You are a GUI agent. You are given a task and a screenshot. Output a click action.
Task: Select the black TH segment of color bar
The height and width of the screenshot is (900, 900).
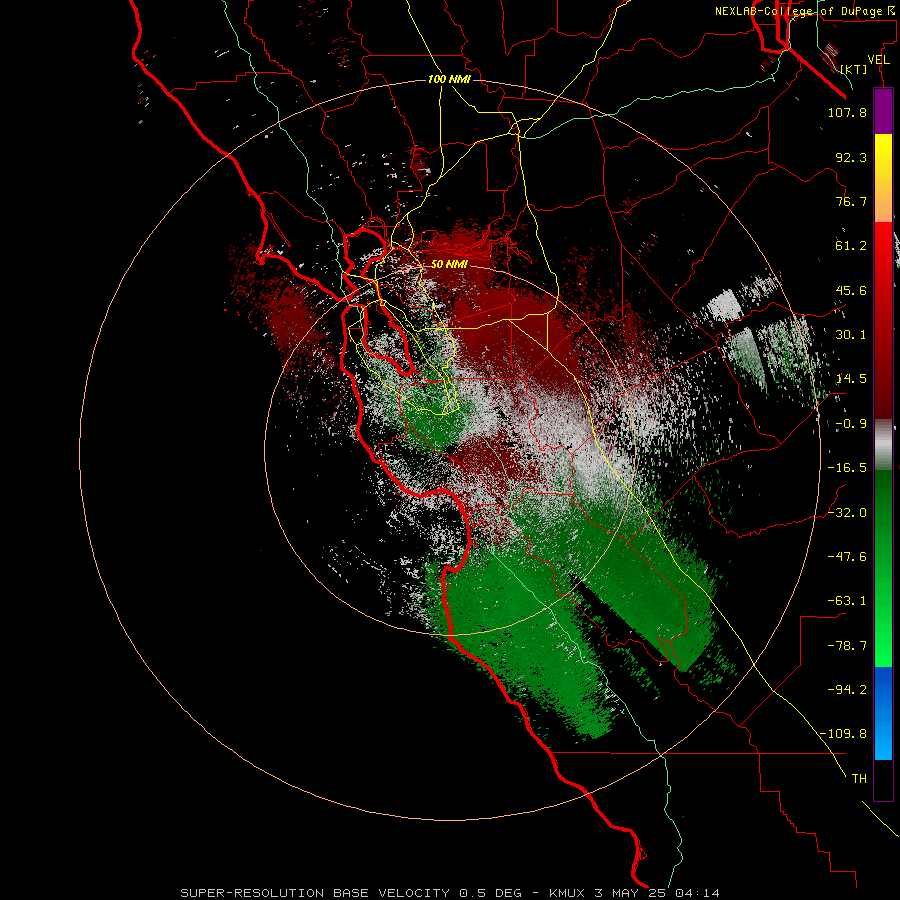click(x=883, y=779)
